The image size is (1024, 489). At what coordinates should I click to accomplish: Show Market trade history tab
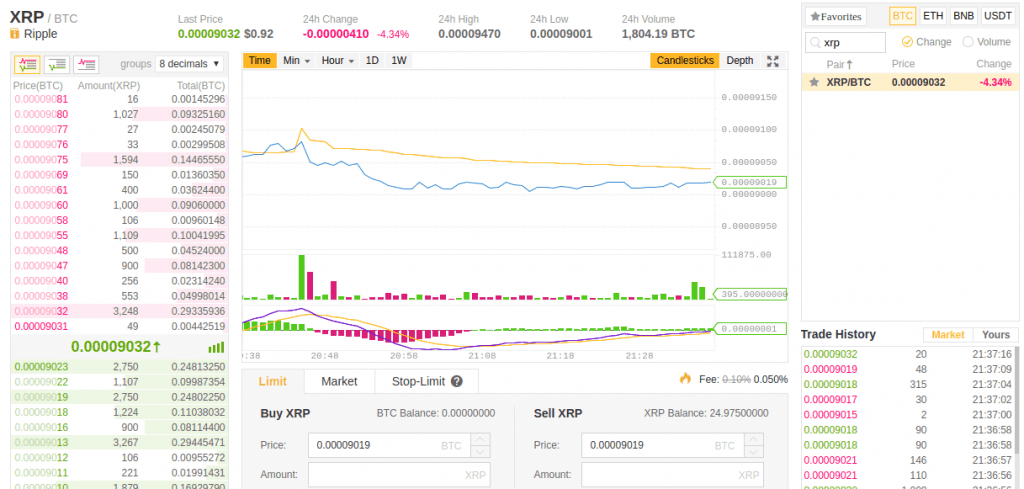pyautogui.click(x=948, y=334)
